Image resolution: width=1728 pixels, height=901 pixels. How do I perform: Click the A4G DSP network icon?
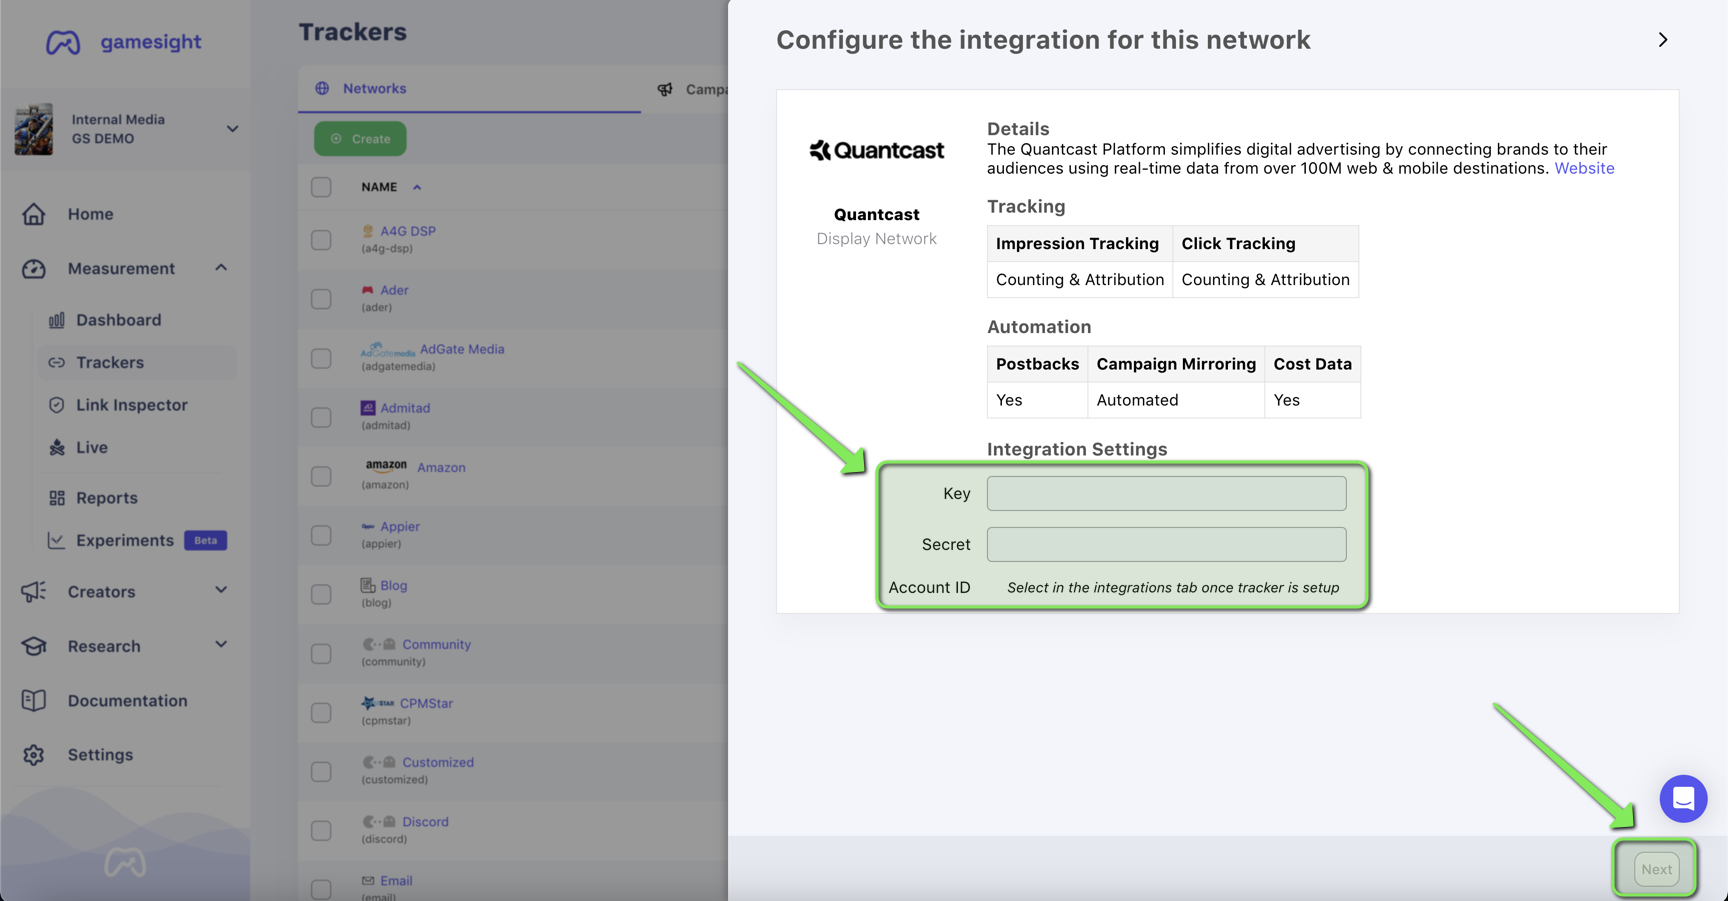[x=367, y=231]
